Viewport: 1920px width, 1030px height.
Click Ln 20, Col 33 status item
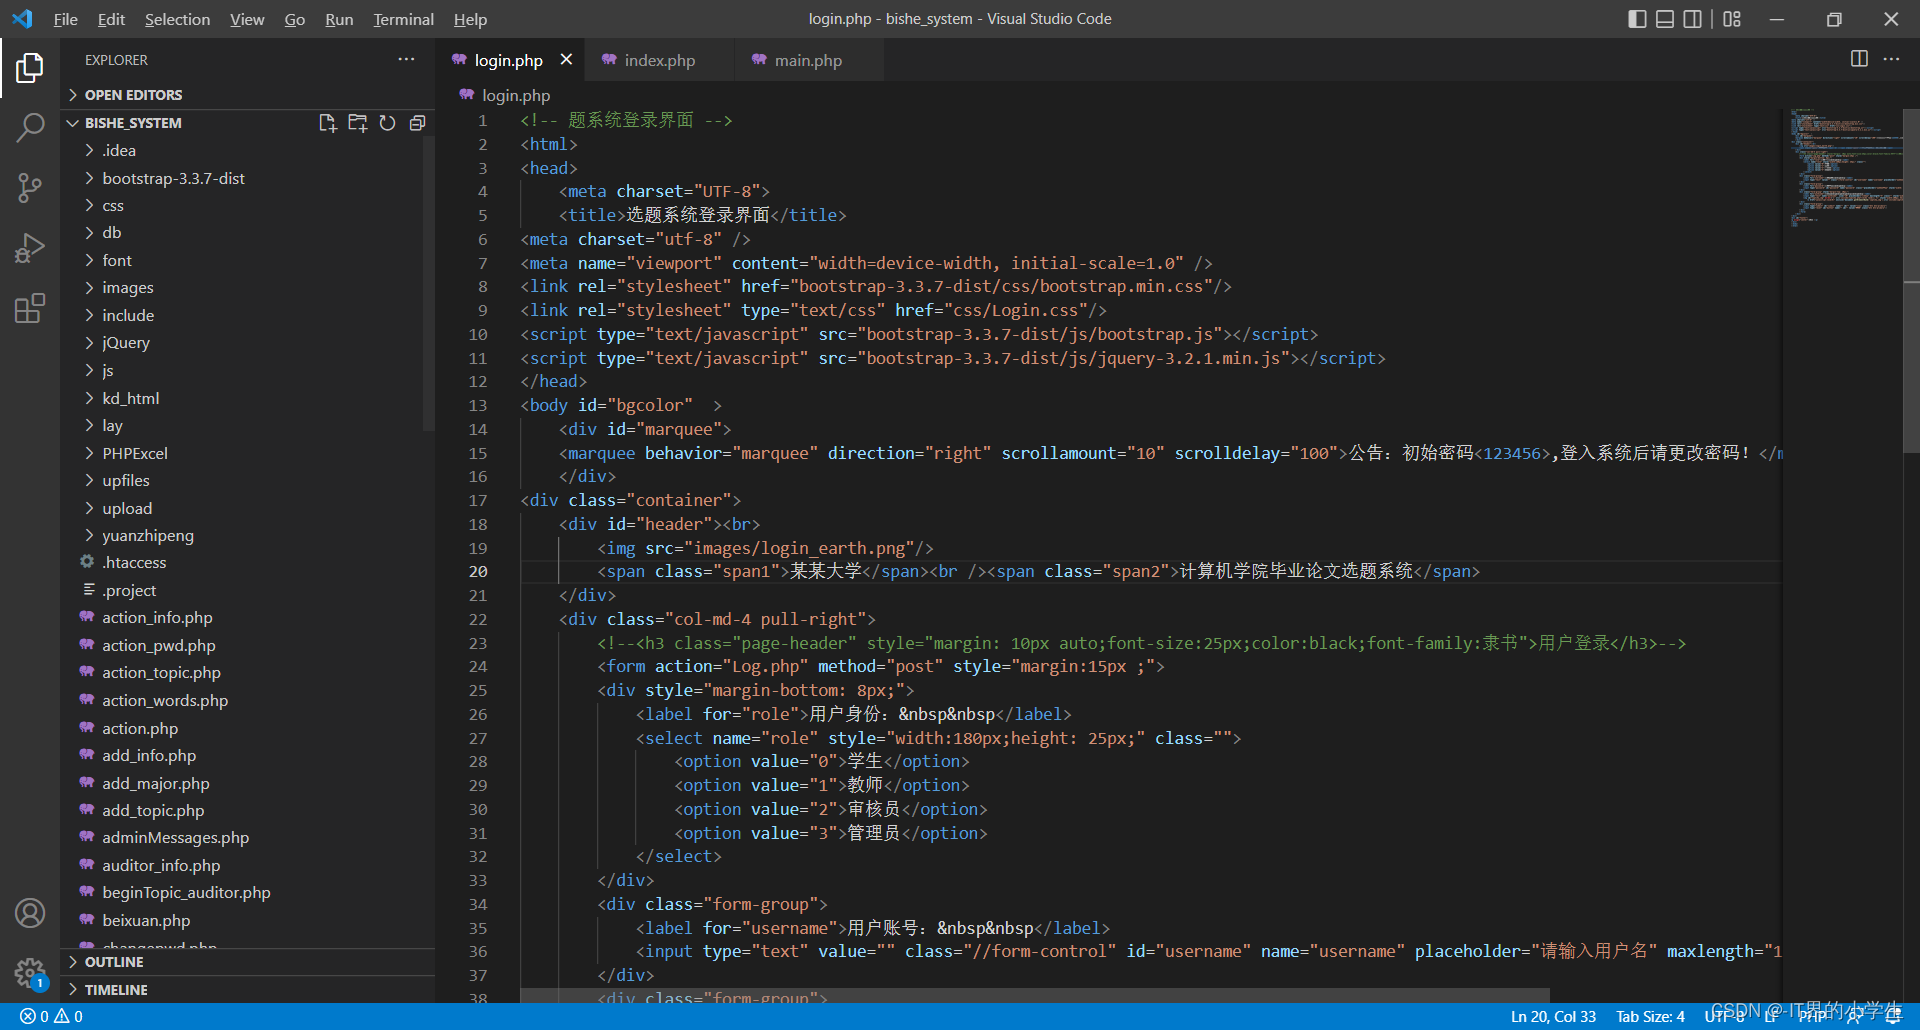pos(1553,1016)
